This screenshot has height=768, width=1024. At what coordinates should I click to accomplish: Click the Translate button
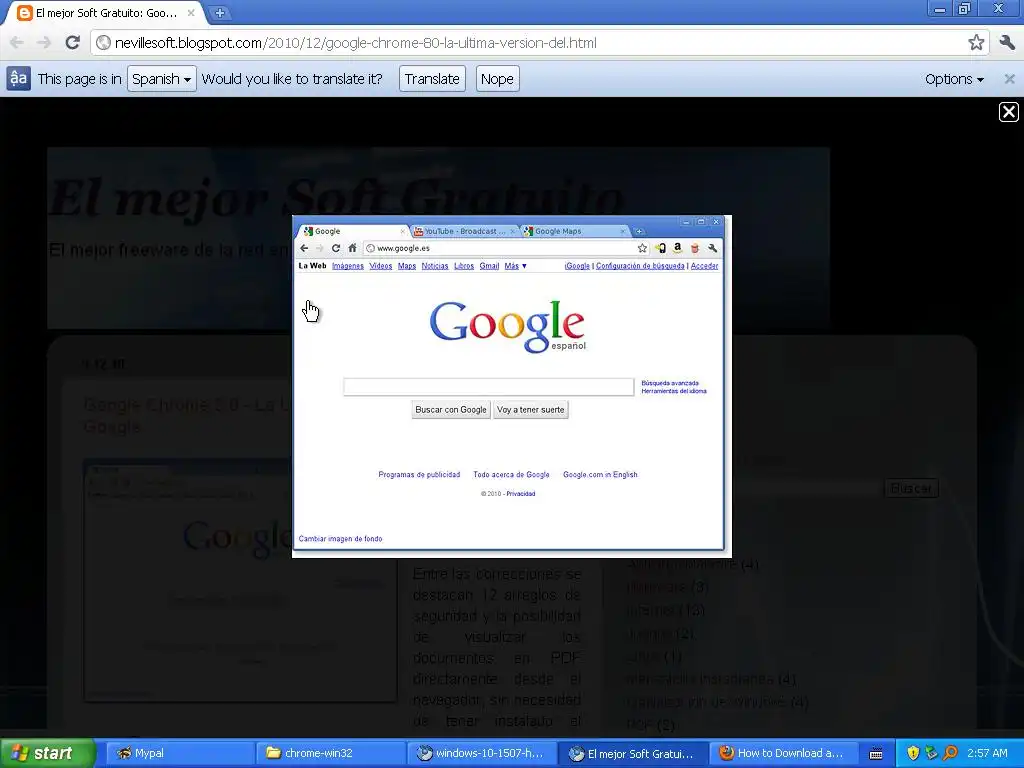tap(432, 79)
